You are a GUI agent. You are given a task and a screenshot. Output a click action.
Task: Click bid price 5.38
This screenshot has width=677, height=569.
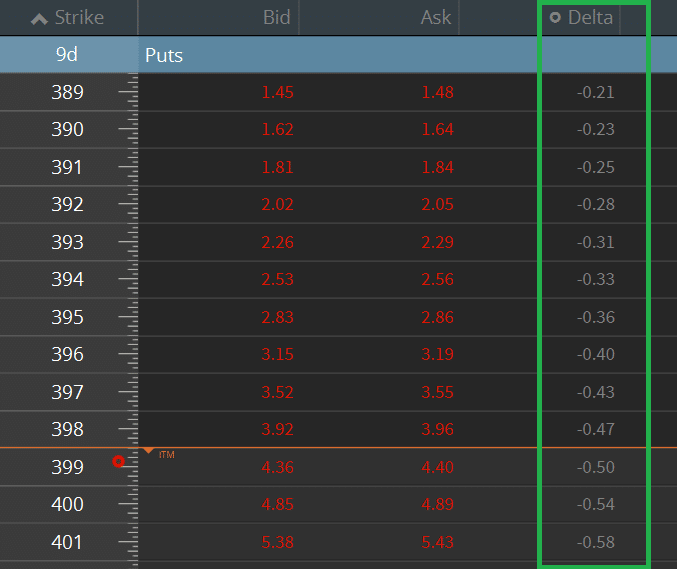click(x=277, y=542)
